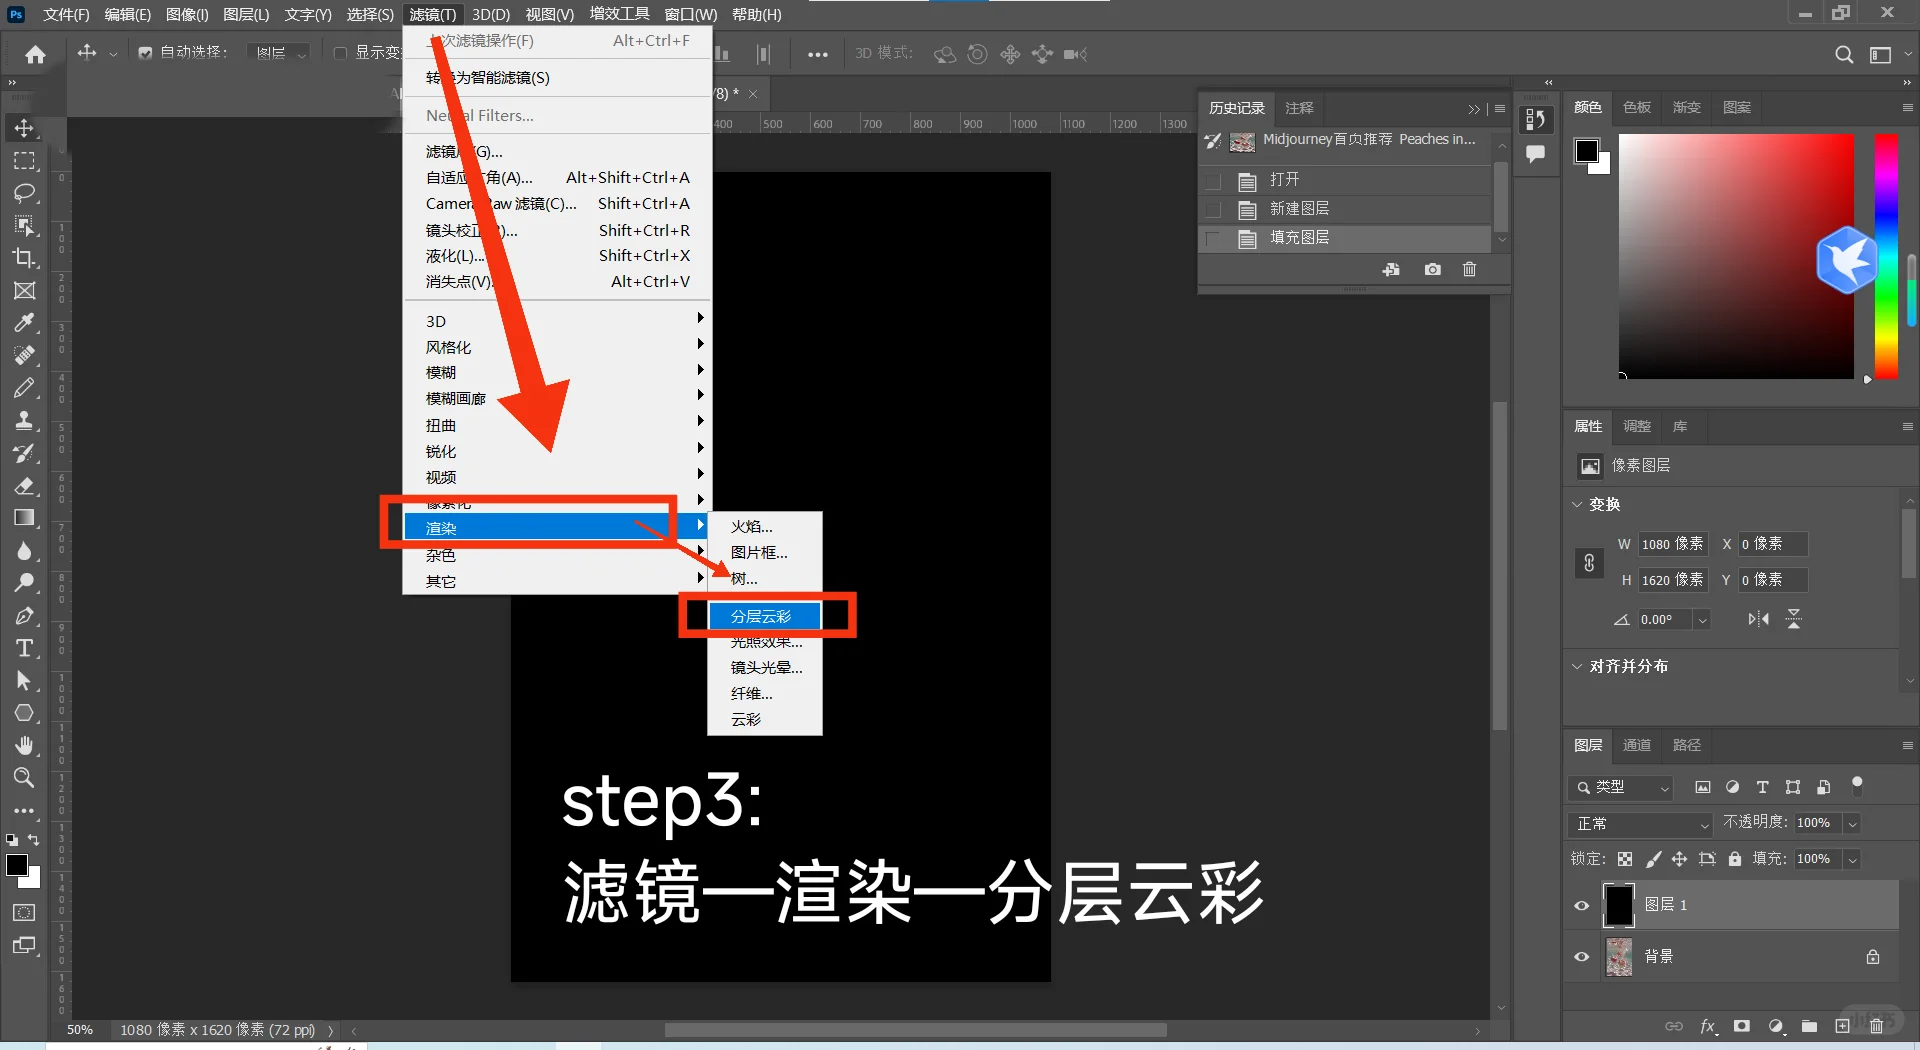Screen dimensions: 1920x1050
Task: Click the Home icon in options bar
Action: (35, 54)
